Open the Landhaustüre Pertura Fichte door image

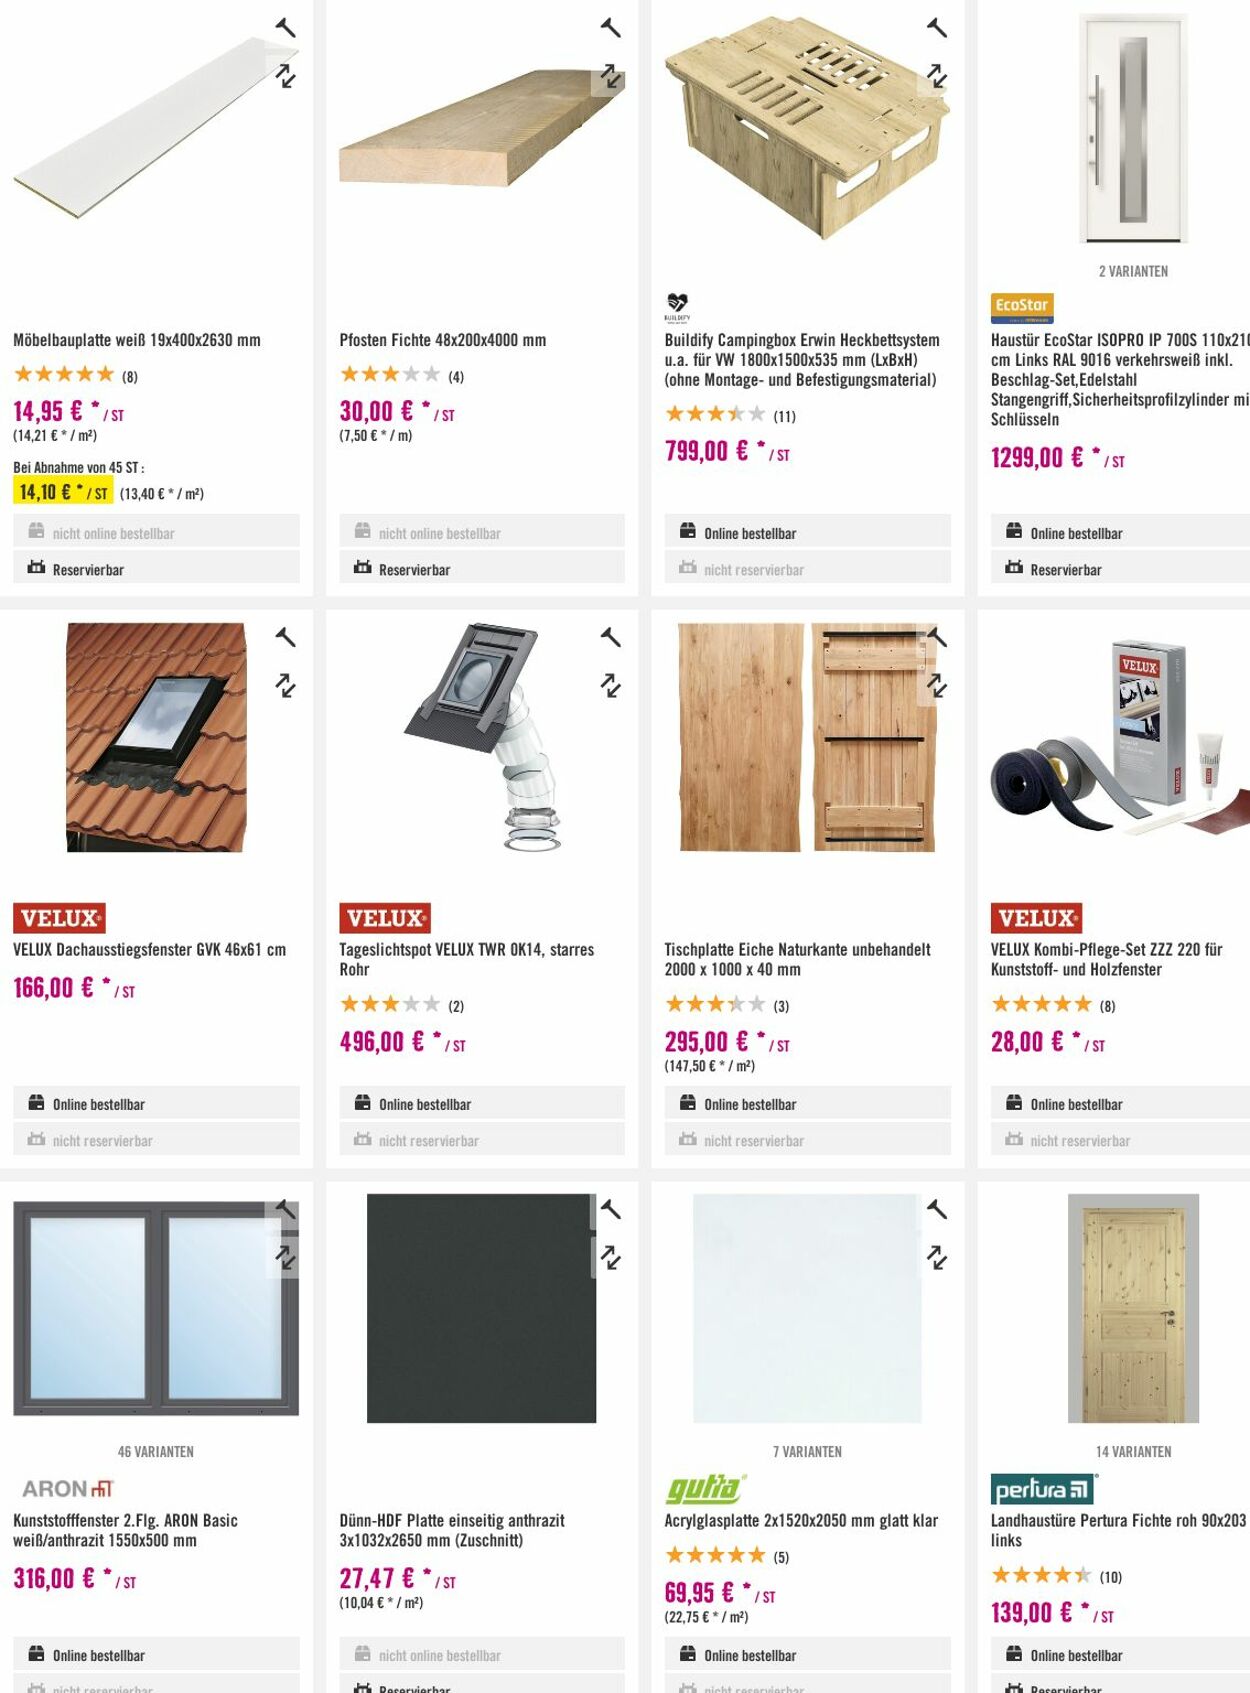(1133, 1308)
